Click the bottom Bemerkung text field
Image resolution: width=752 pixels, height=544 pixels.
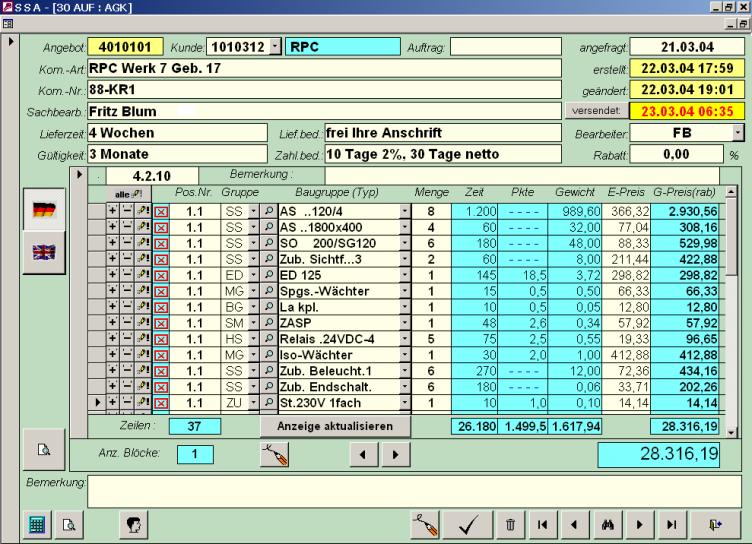coord(413,490)
